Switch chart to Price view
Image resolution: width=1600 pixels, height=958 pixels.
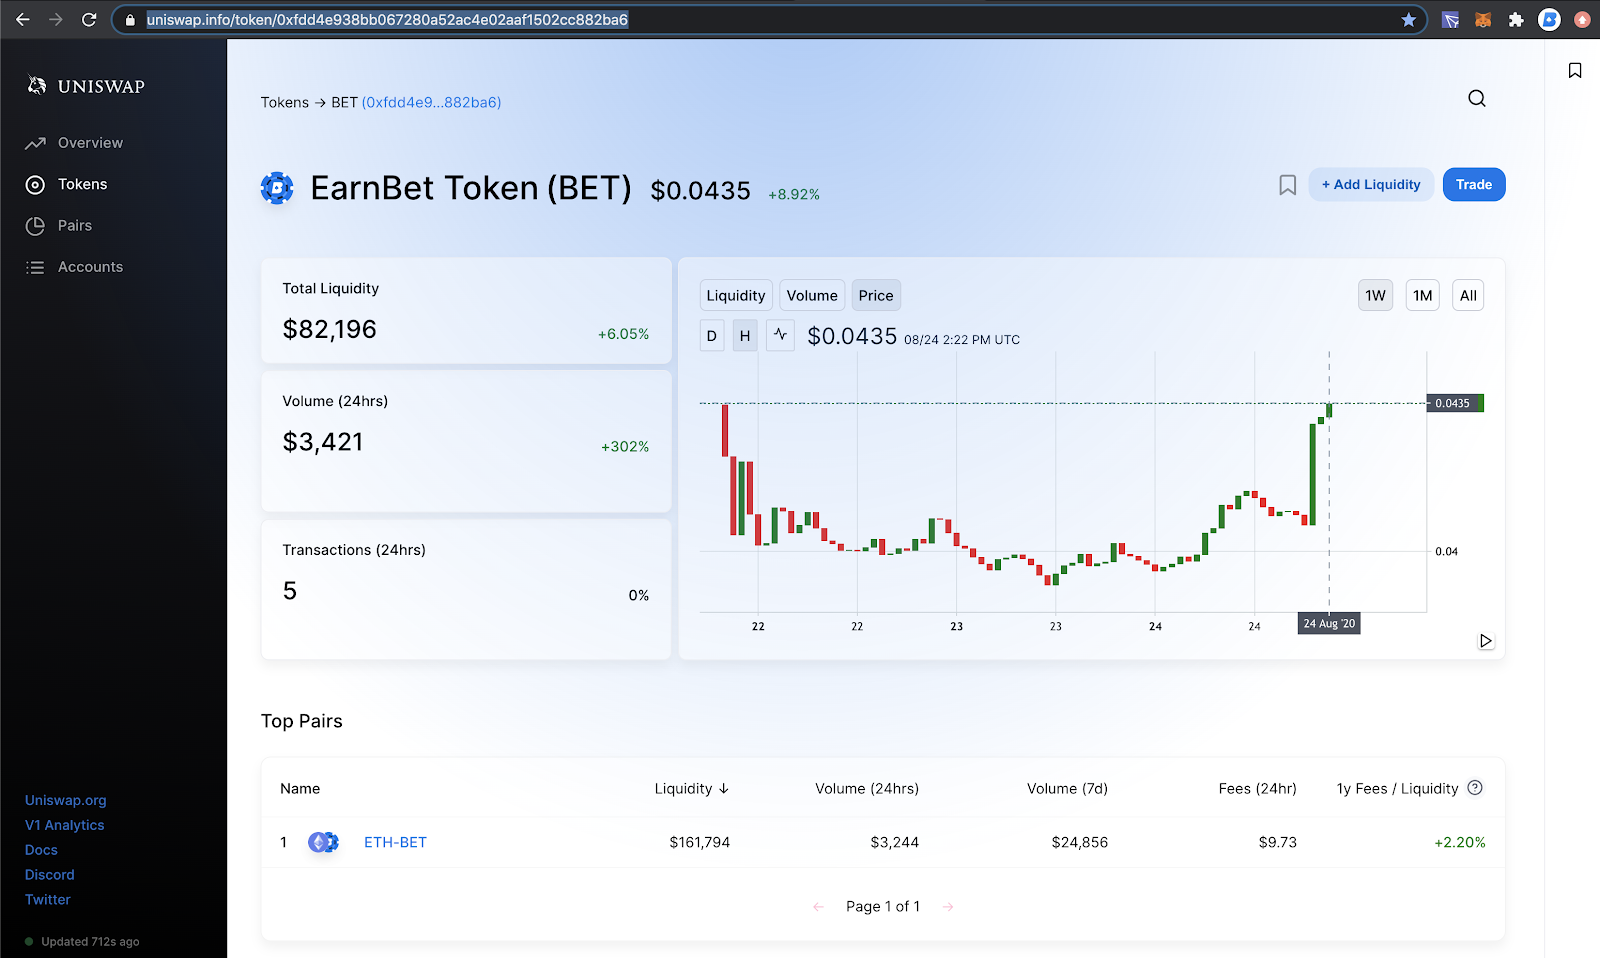coord(876,295)
